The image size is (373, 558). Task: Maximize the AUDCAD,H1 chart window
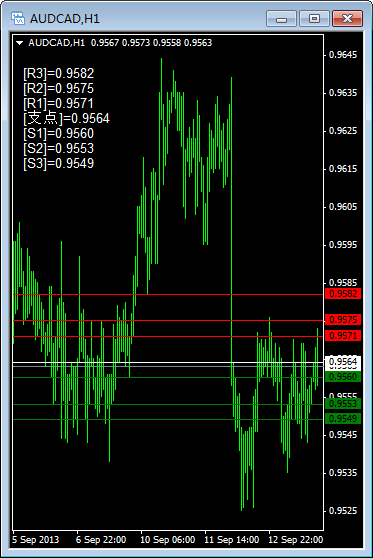click(314, 19)
